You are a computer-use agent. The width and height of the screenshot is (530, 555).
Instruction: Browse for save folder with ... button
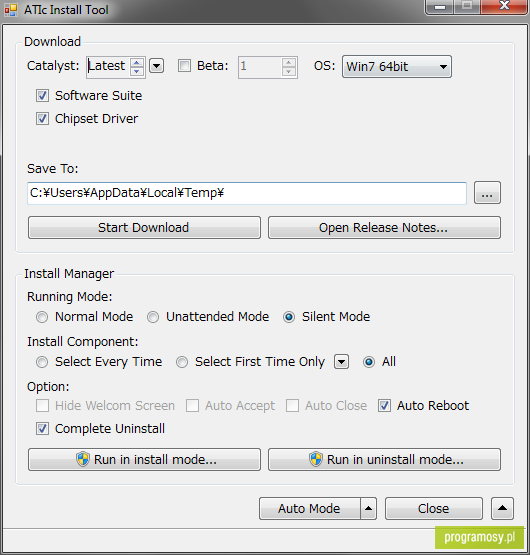pyautogui.click(x=487, y=193)
